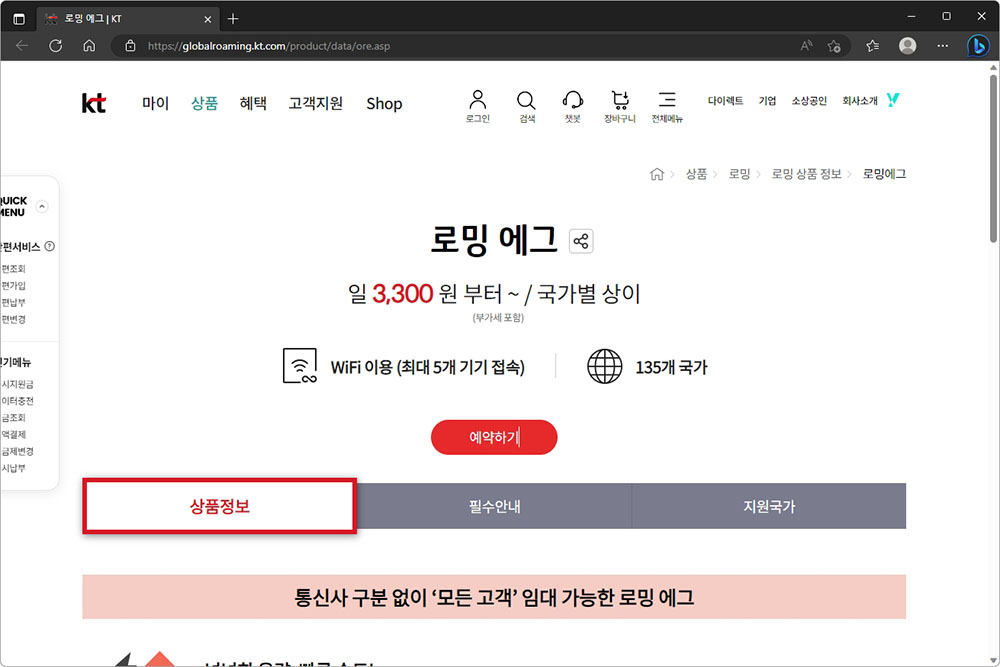
Task: Close the 로밍 에그 browser tab
Action: point(207,19)
